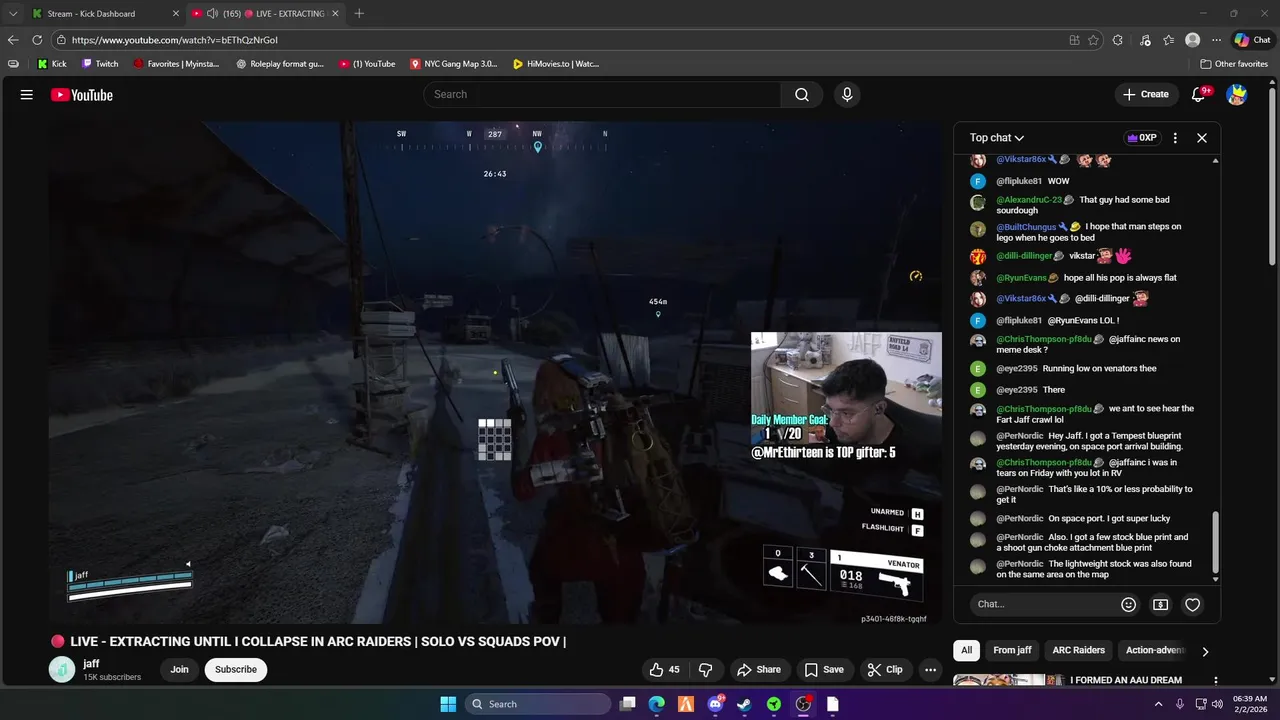Select the ARC Raiders chip
This screenshot has height=720, width=1280.
pos(1078,650)
